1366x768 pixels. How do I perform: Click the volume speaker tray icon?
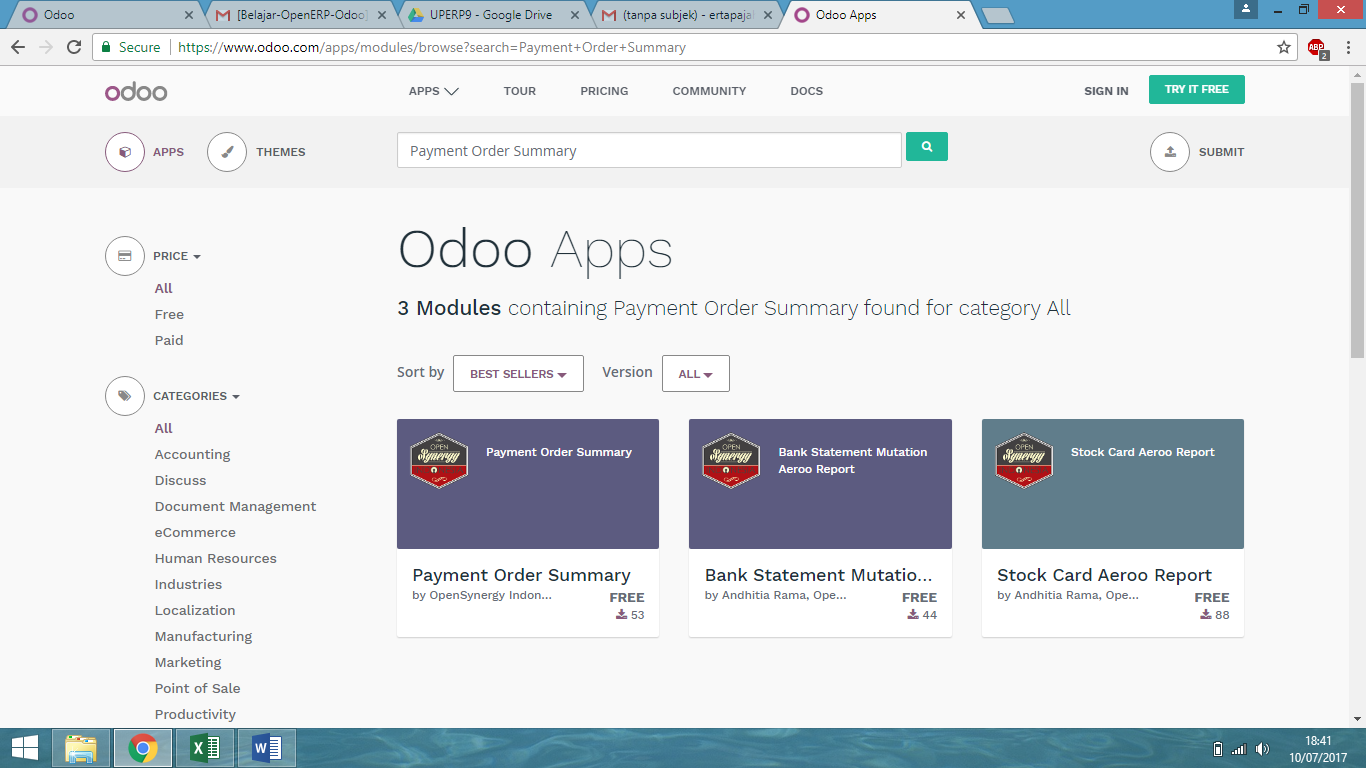(x=1262, y=748)
